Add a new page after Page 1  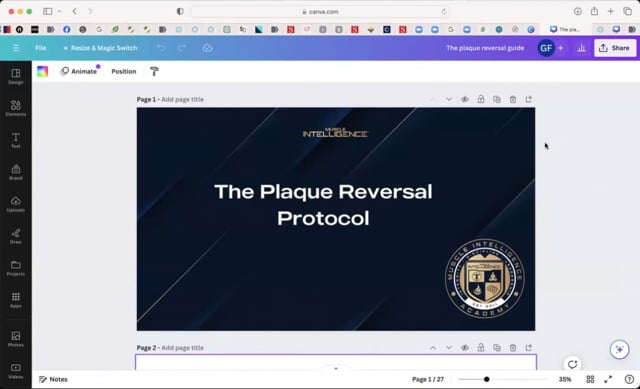pos(529,99)
